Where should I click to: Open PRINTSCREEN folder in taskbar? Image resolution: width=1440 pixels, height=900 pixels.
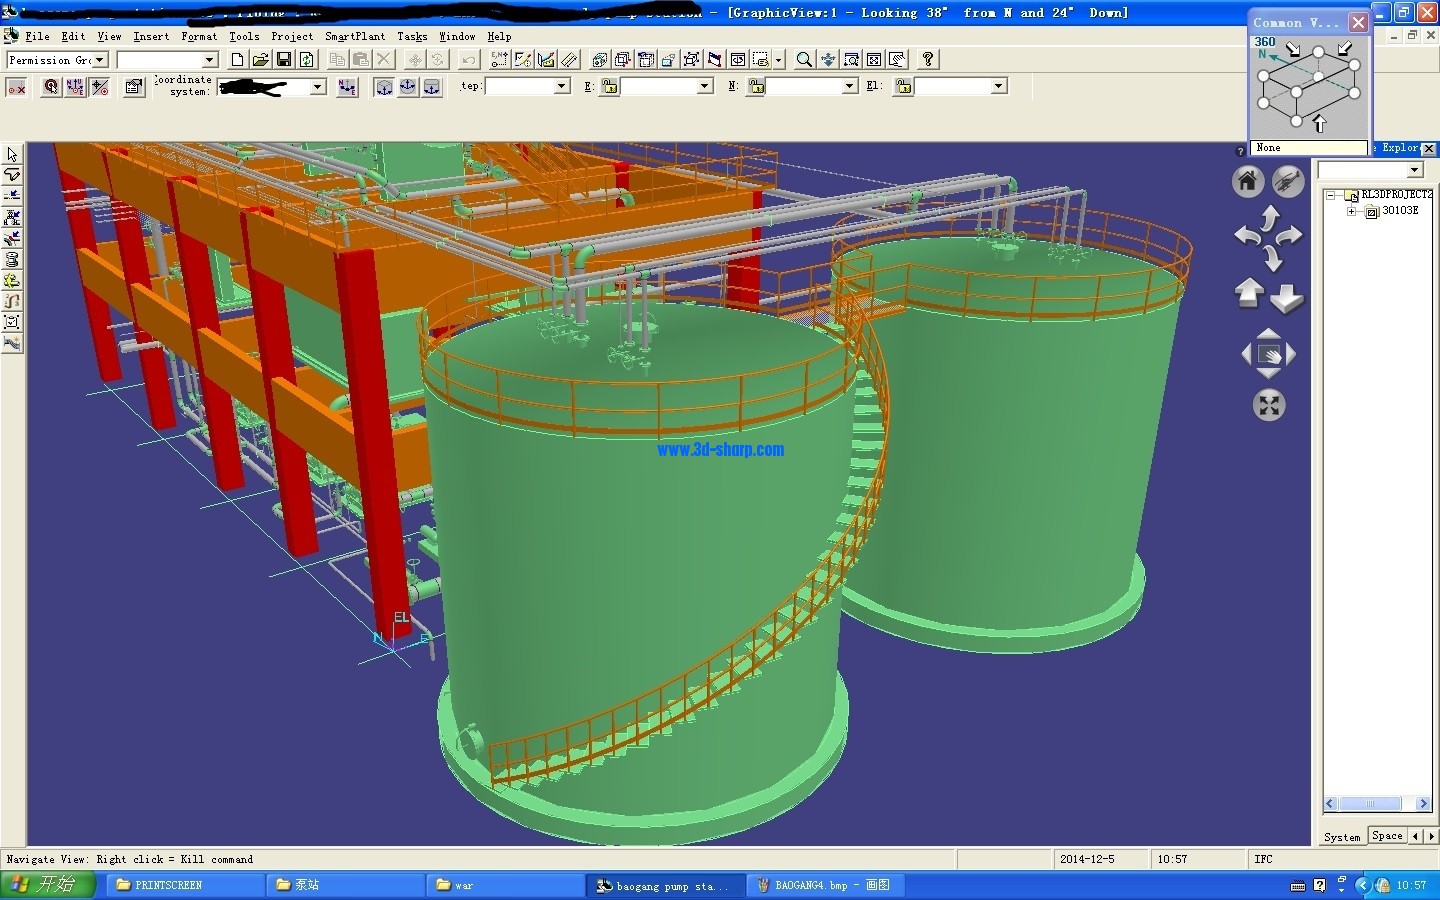click(184, 885)
